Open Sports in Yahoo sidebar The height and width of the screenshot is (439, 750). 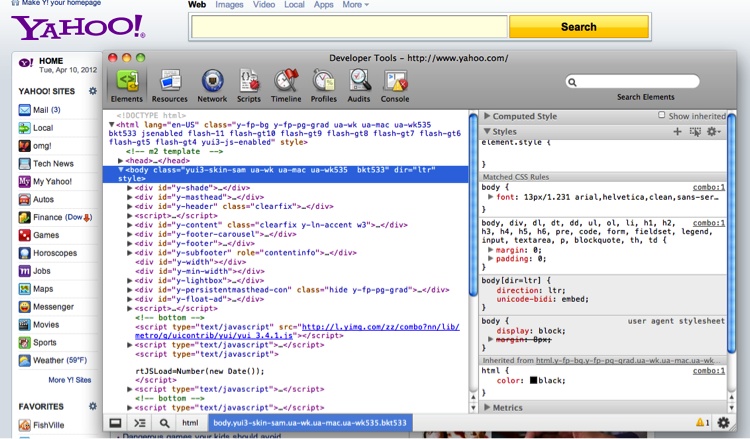[38, 343]
